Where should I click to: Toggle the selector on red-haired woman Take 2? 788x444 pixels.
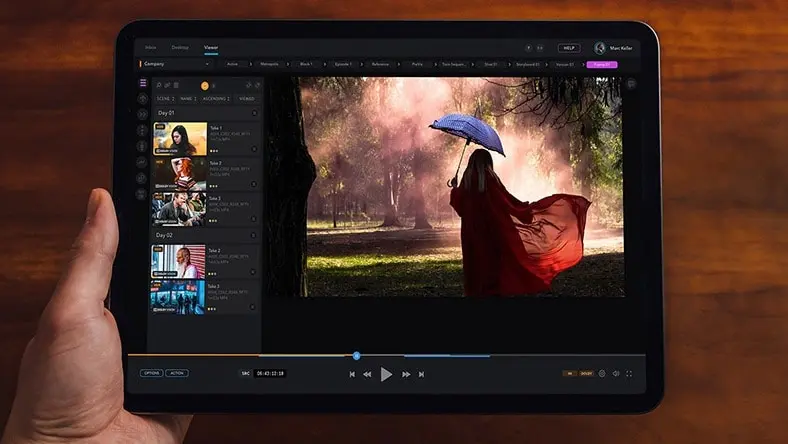click(254, 184)
